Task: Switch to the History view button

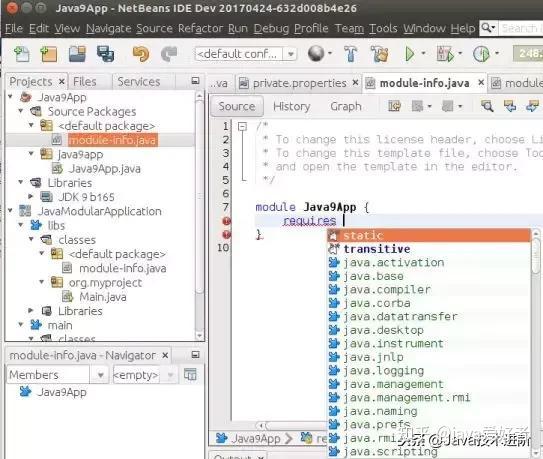Action: (292, 106)
